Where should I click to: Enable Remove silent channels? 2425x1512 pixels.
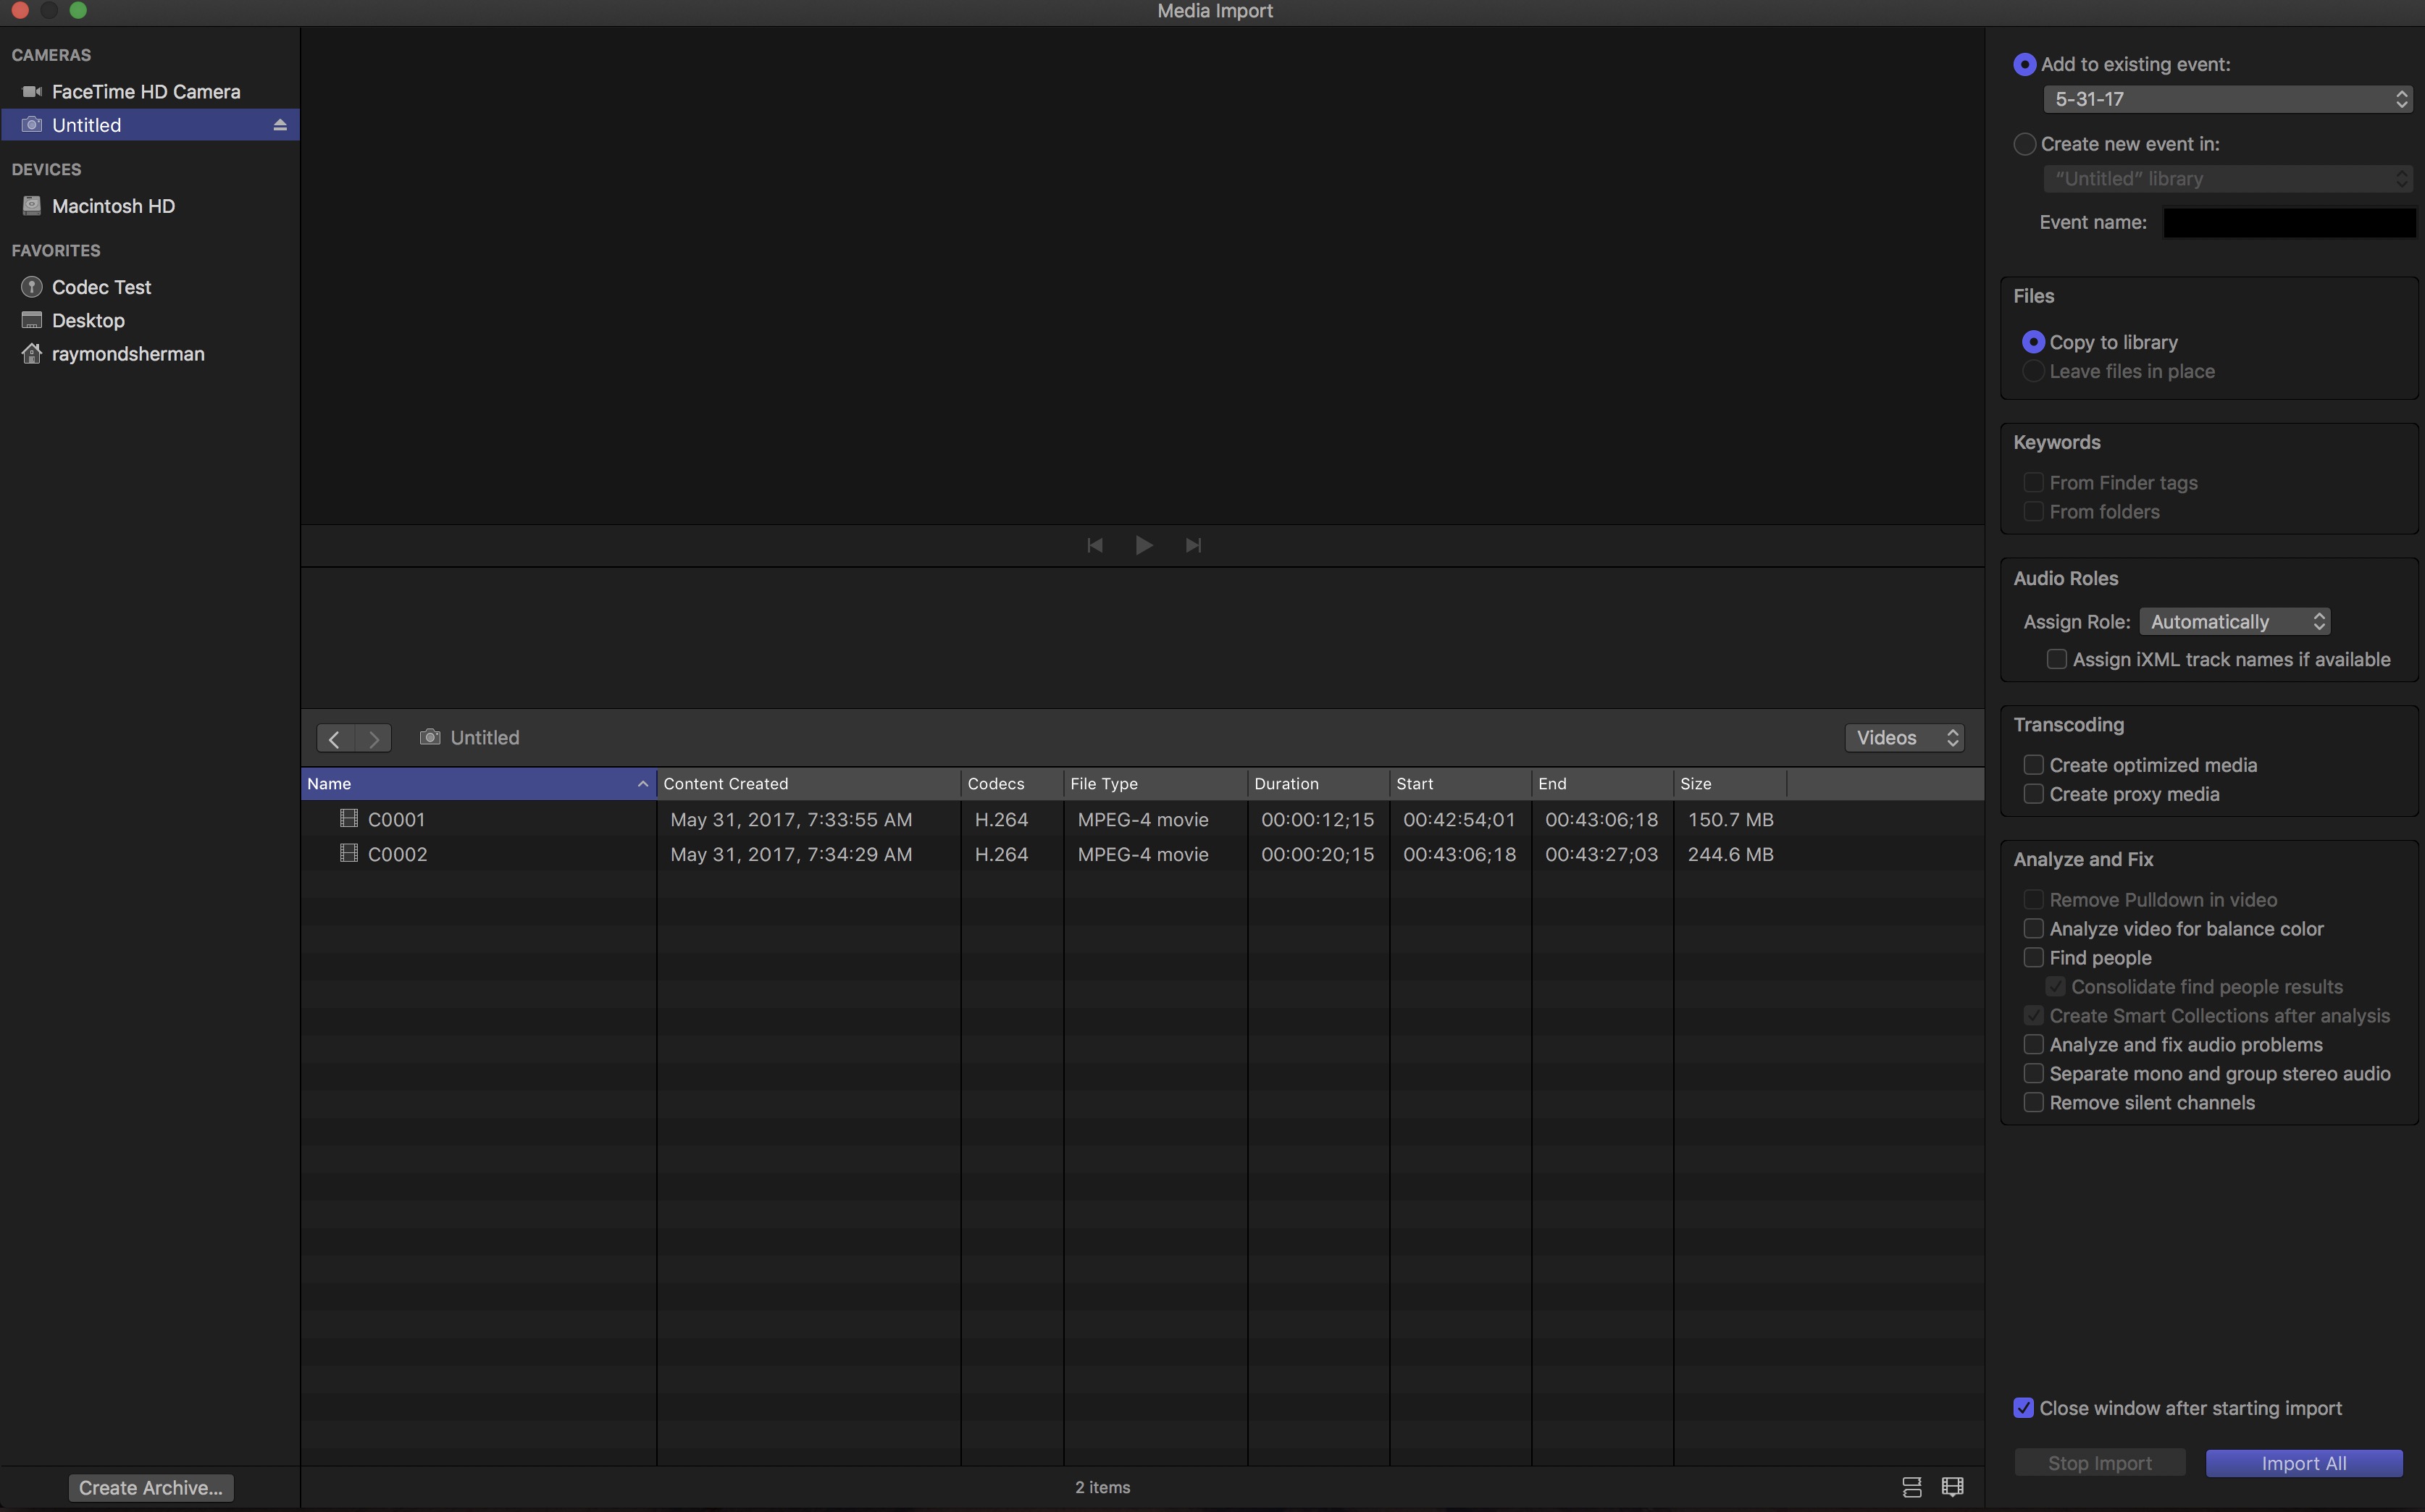2033,1103
